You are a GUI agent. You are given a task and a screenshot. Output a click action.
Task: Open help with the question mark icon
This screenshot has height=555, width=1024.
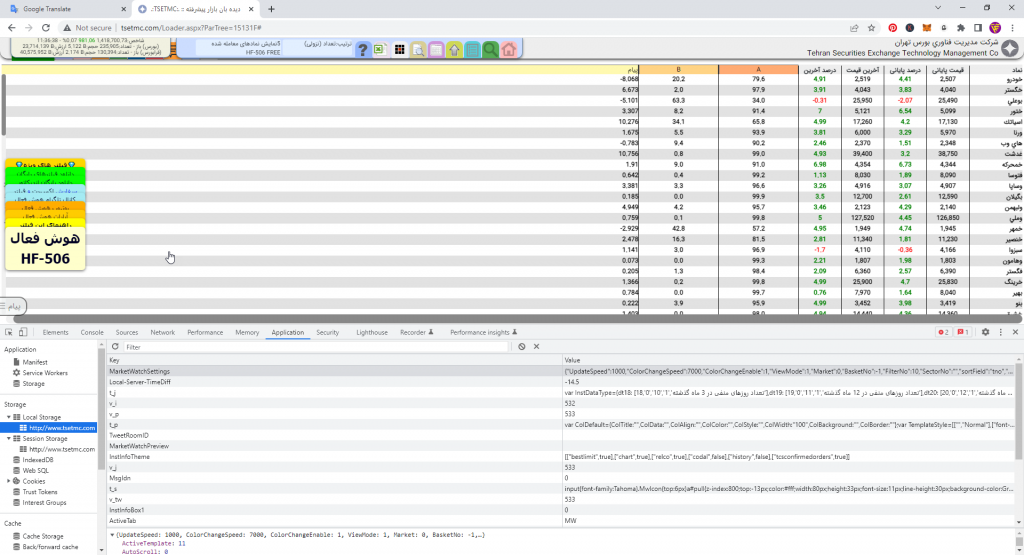pos(363,49)
